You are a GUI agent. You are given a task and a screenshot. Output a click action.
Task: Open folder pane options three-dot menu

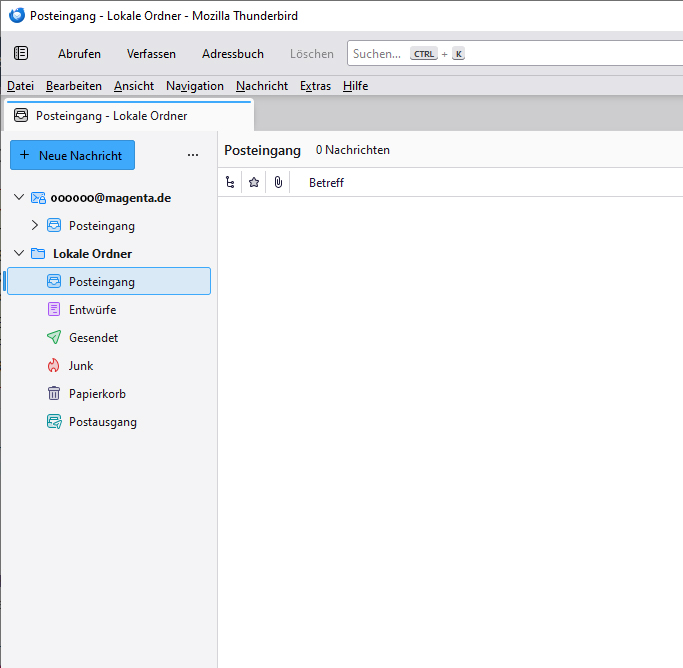[193, 156]
